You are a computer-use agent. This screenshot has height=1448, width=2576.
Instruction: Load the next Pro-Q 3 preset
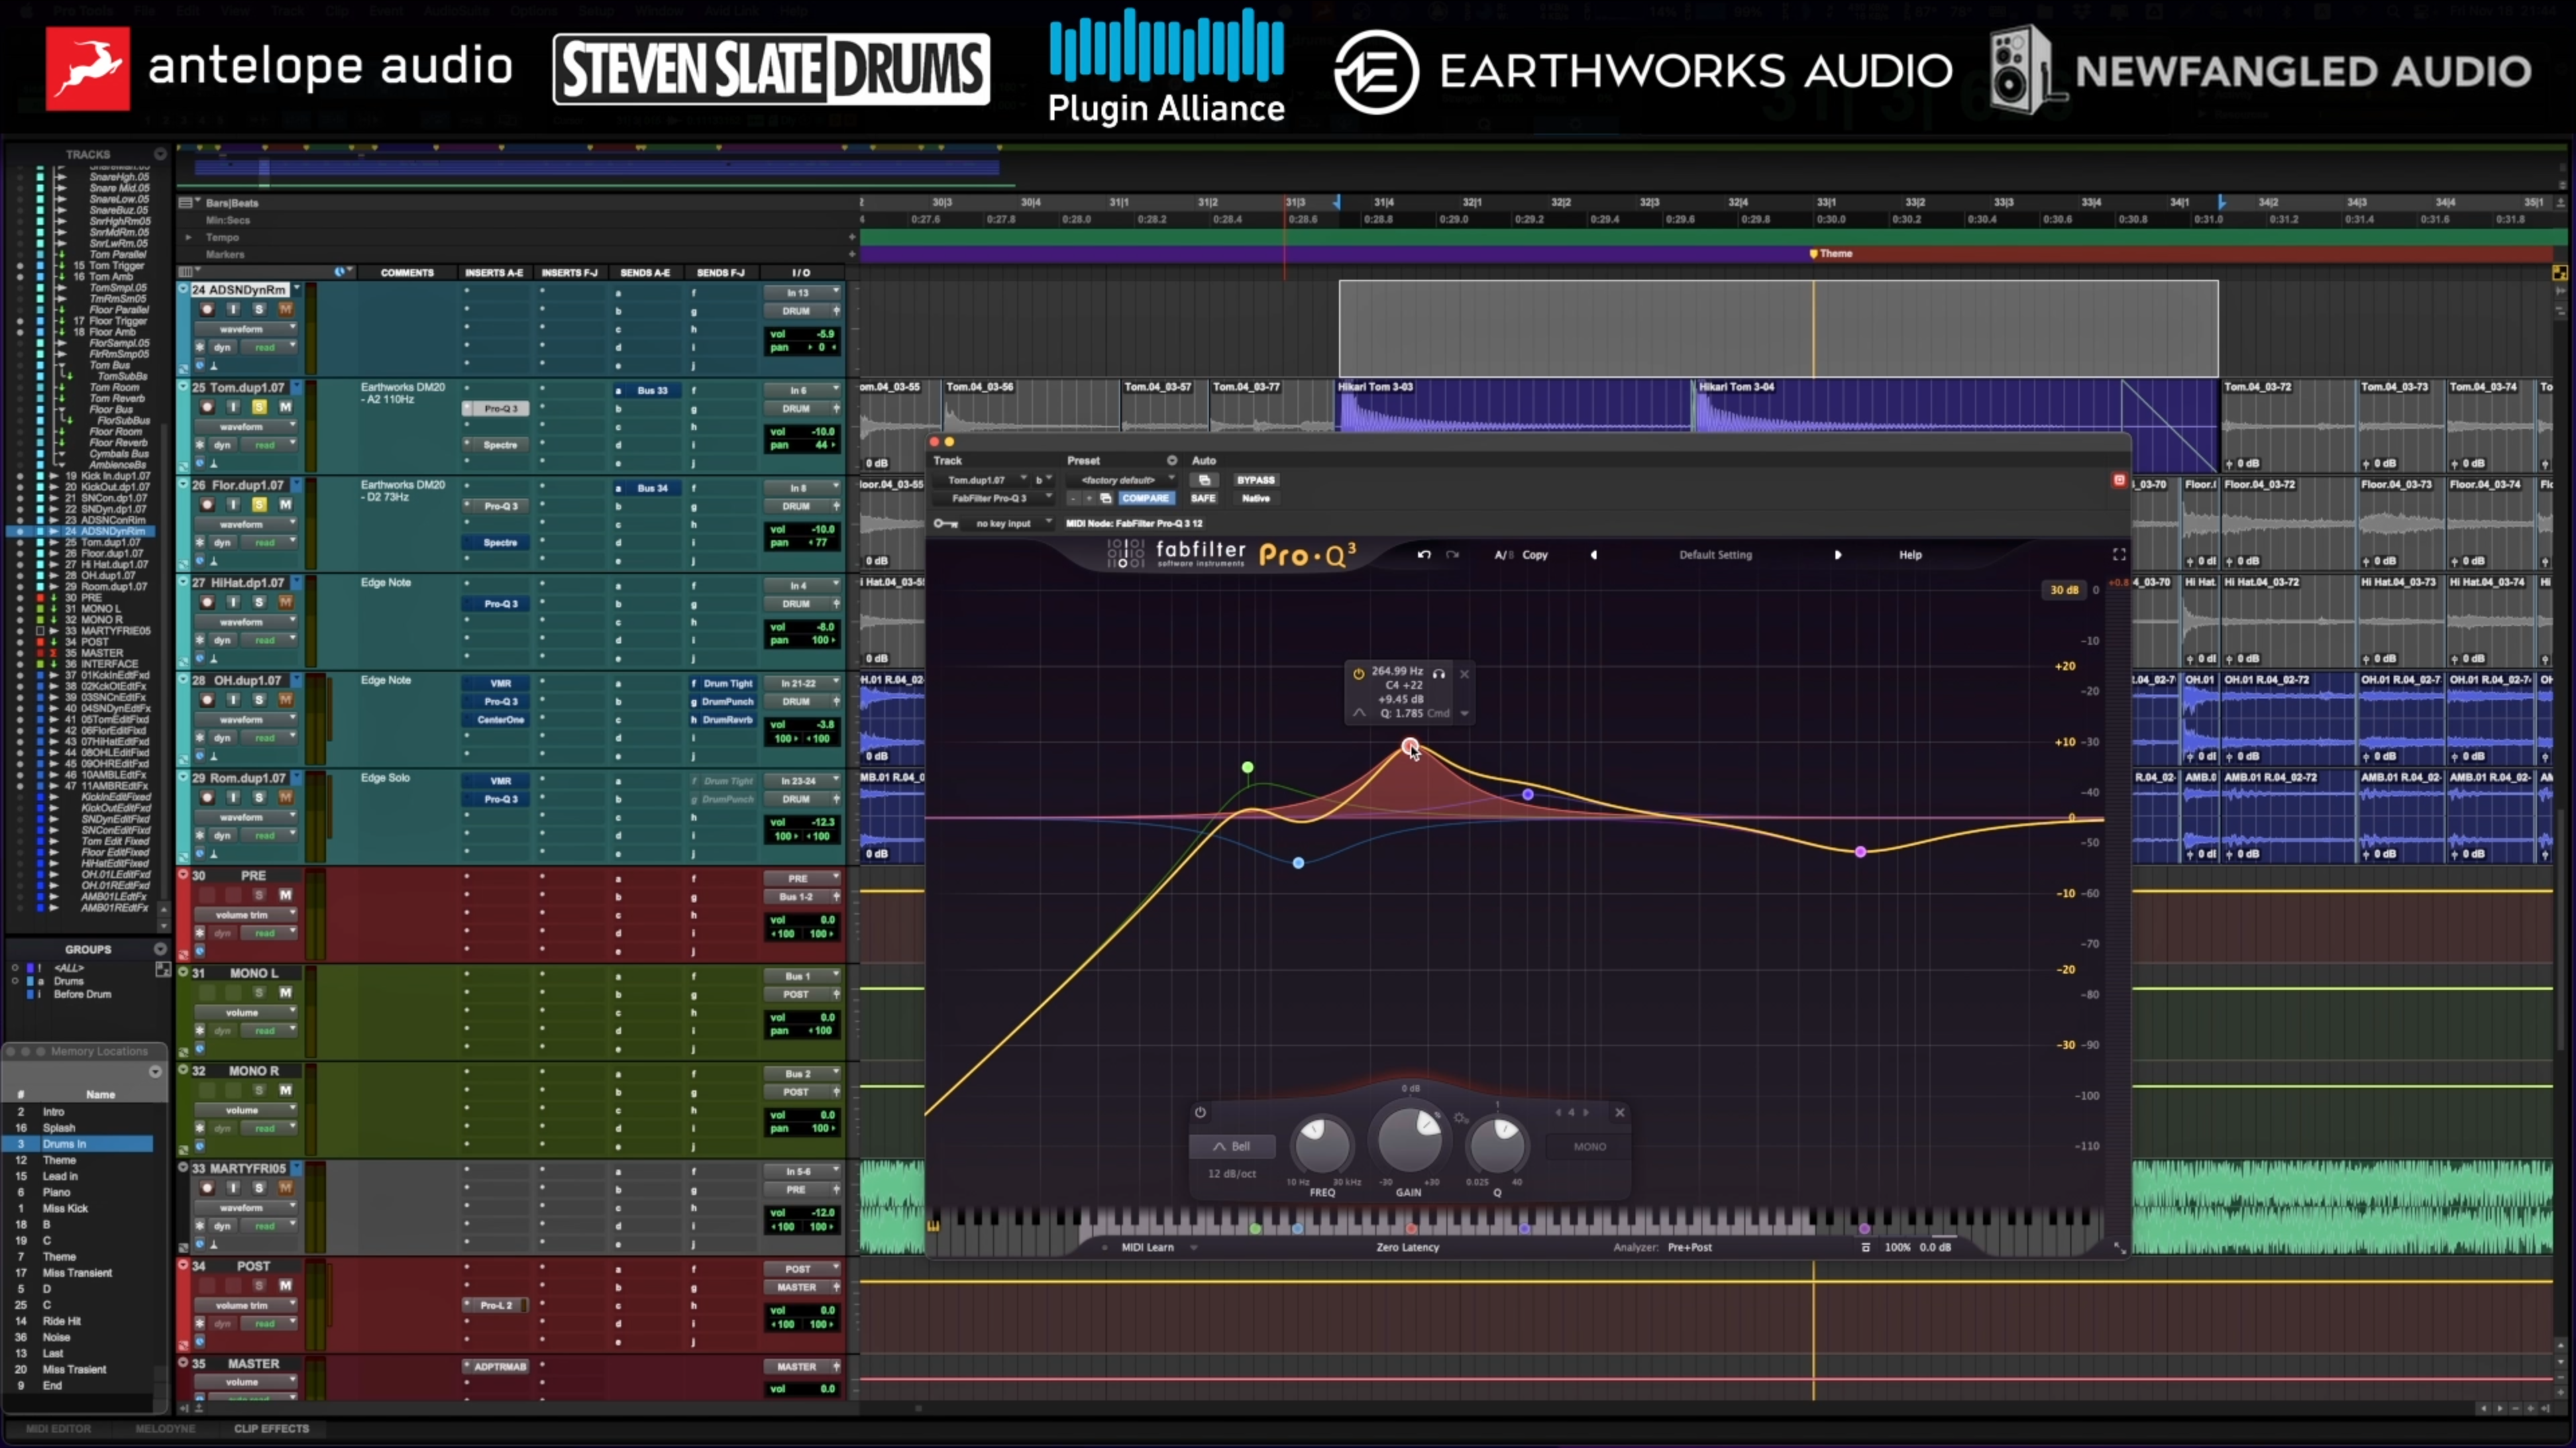[1838, 555]
